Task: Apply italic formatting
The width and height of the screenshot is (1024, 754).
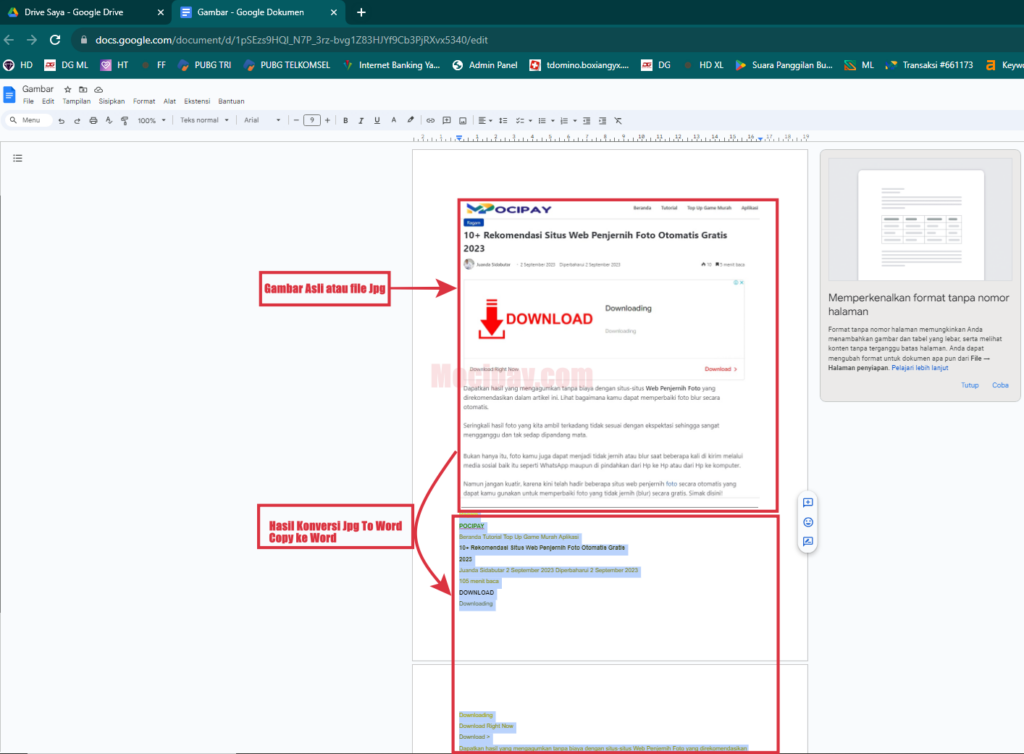Action: point(361,120)
